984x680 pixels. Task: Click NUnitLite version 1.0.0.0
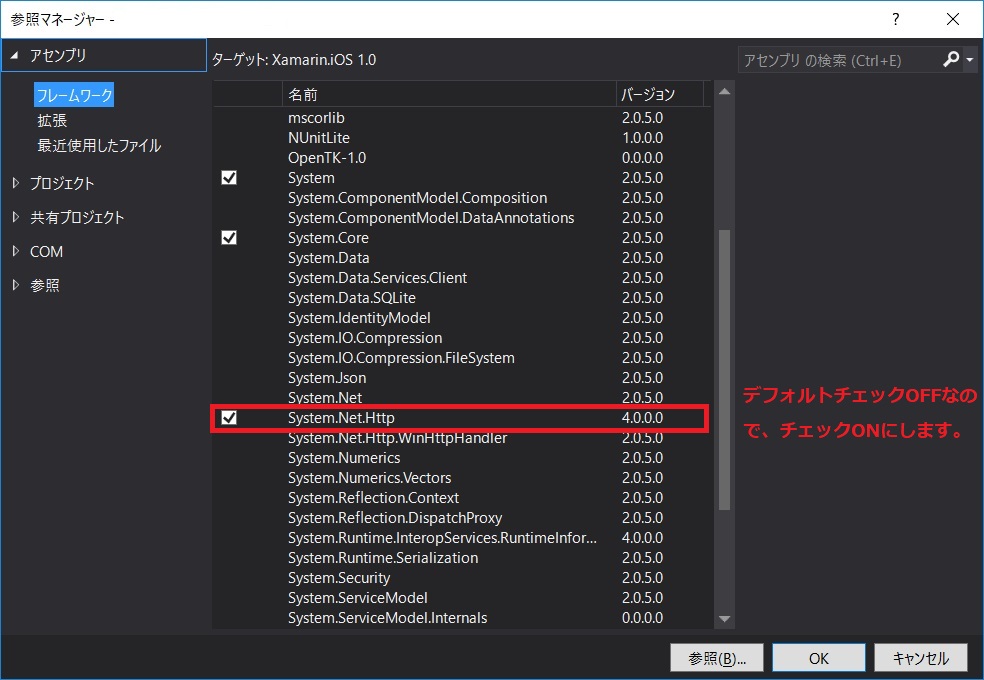(642, 138)
